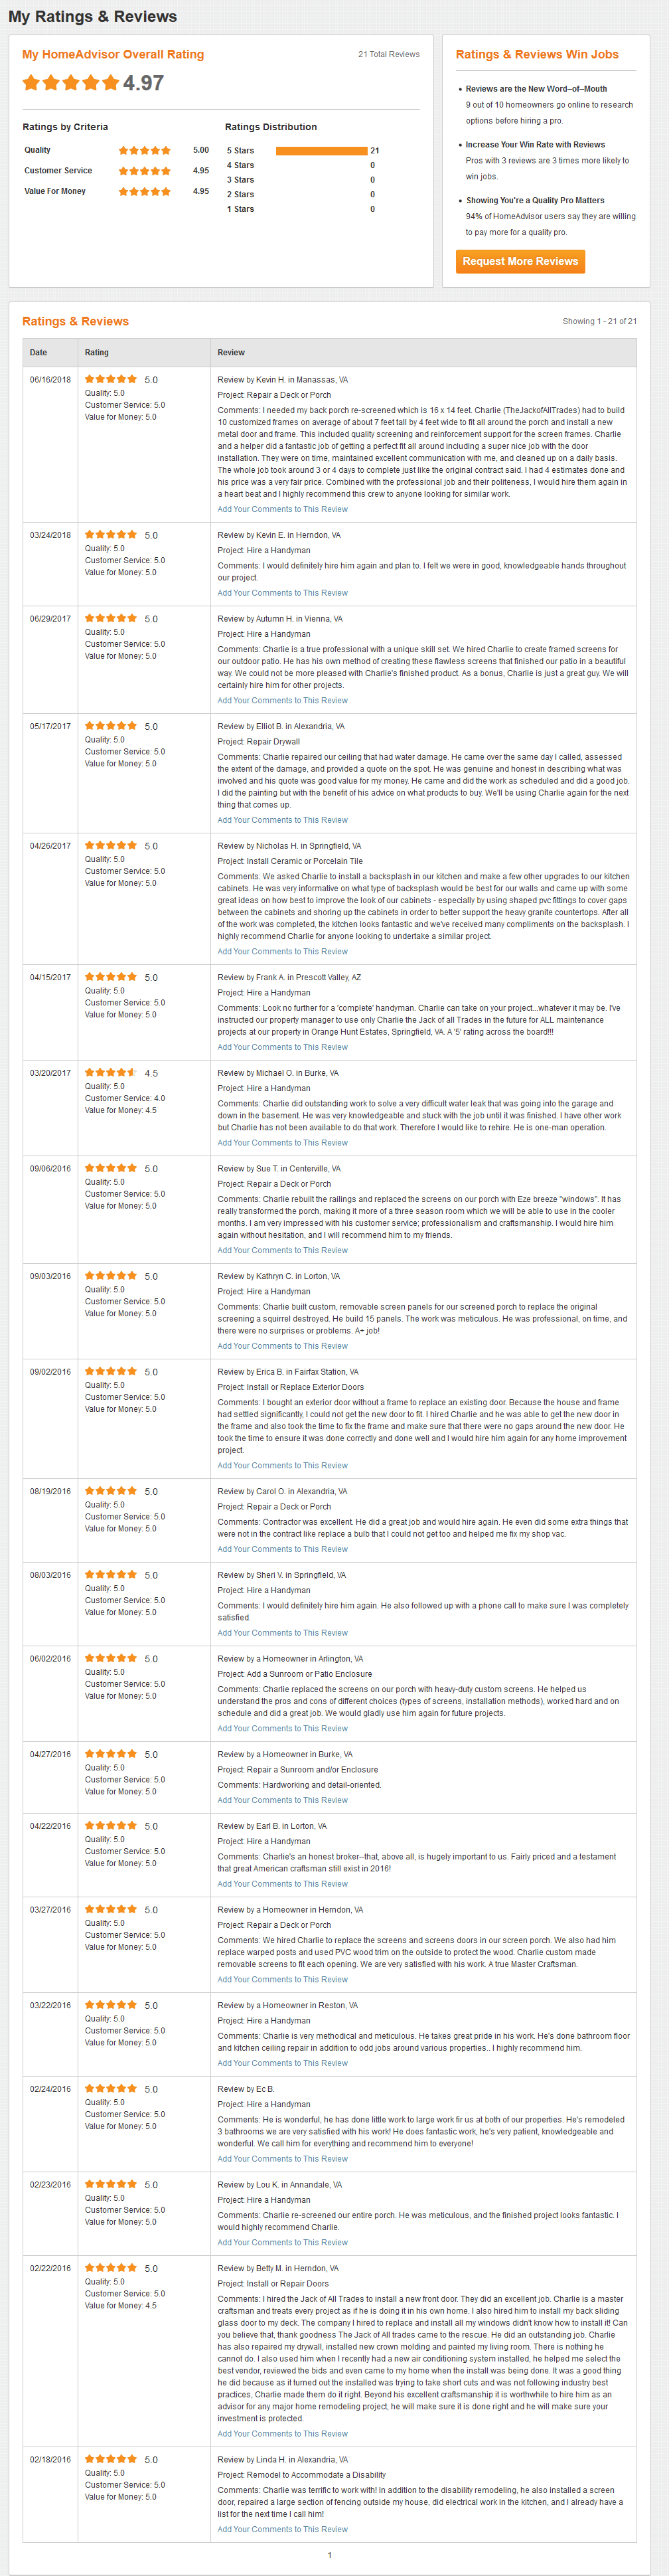
Task: Click the Customer Service criteria stars
Action: point(144,171)
